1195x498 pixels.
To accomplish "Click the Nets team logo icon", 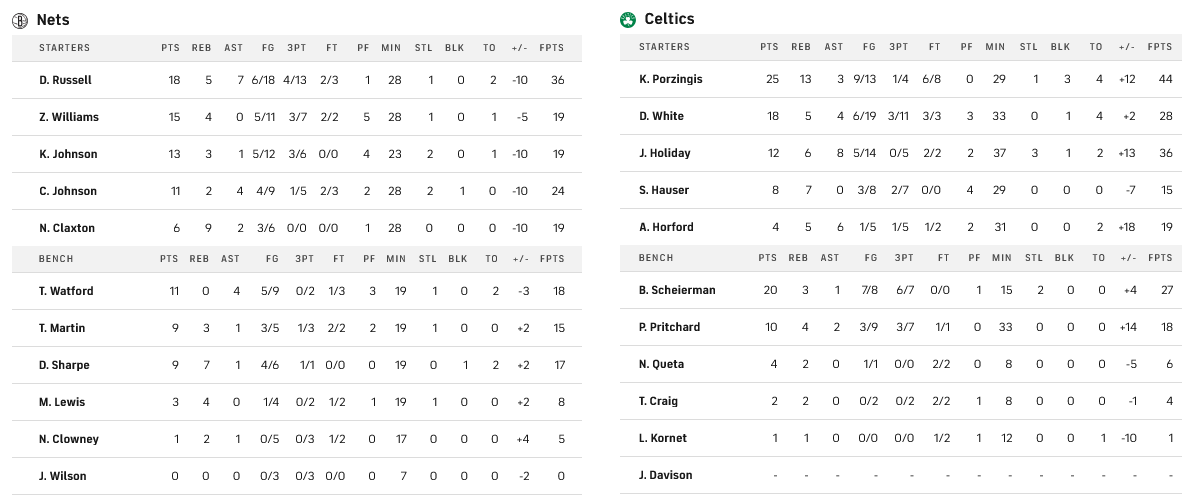I will [x=20, y=20].
